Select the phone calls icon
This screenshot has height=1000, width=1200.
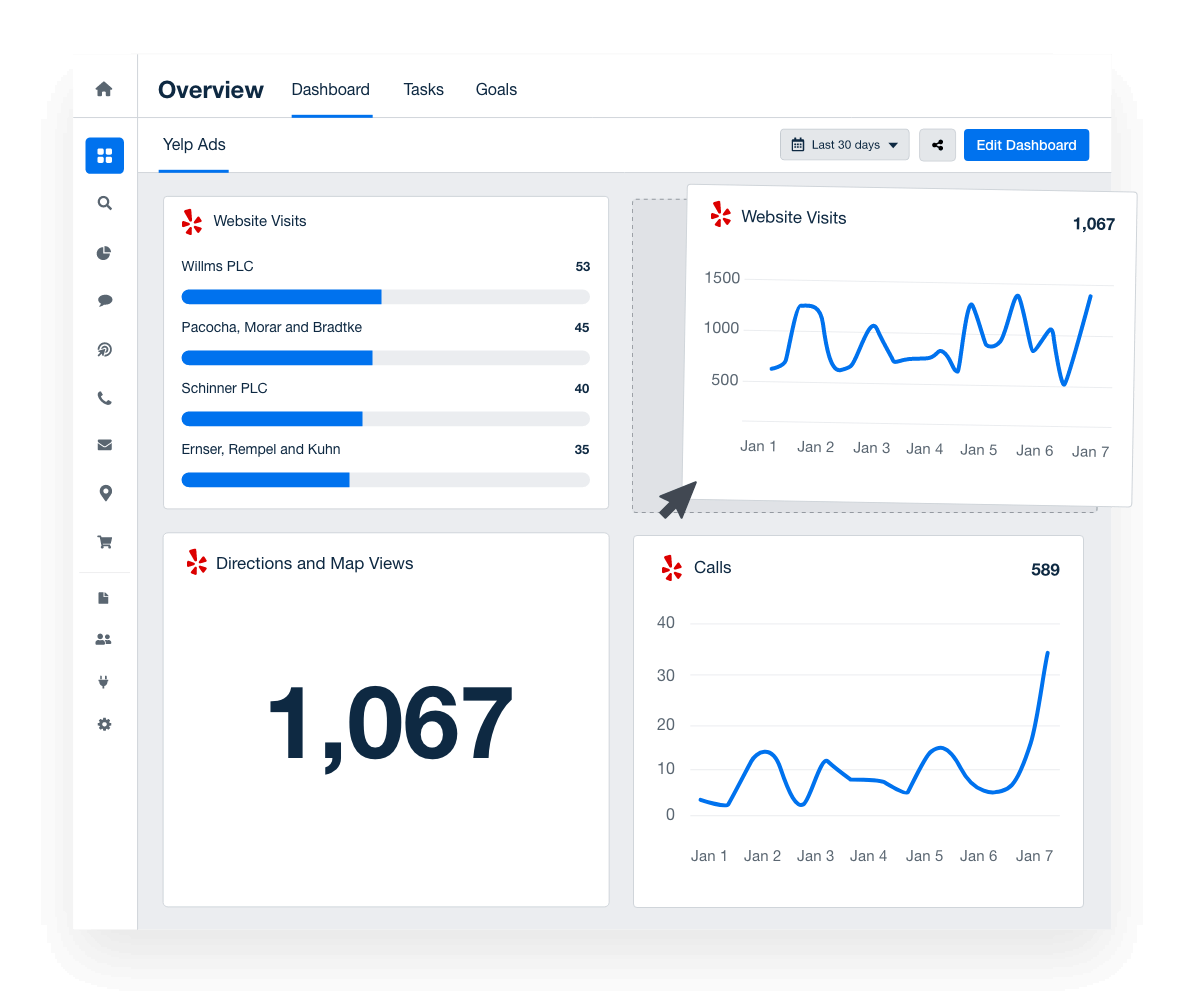pos(105,398)
